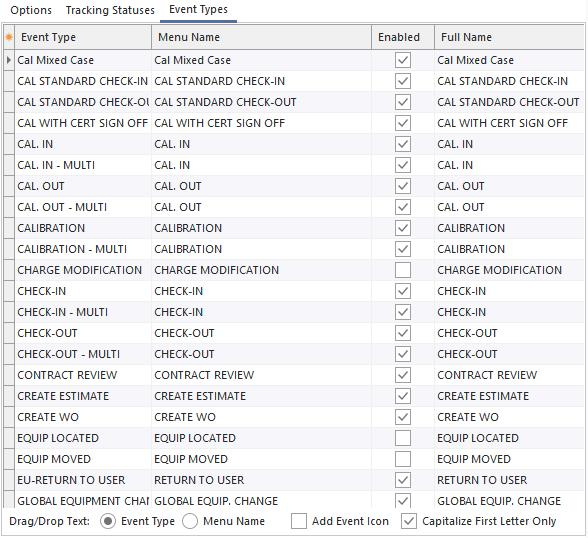Click RETURN TO USER full name cell
The height and width of the screenshot is (538, 588).
(x=509, y=480)
